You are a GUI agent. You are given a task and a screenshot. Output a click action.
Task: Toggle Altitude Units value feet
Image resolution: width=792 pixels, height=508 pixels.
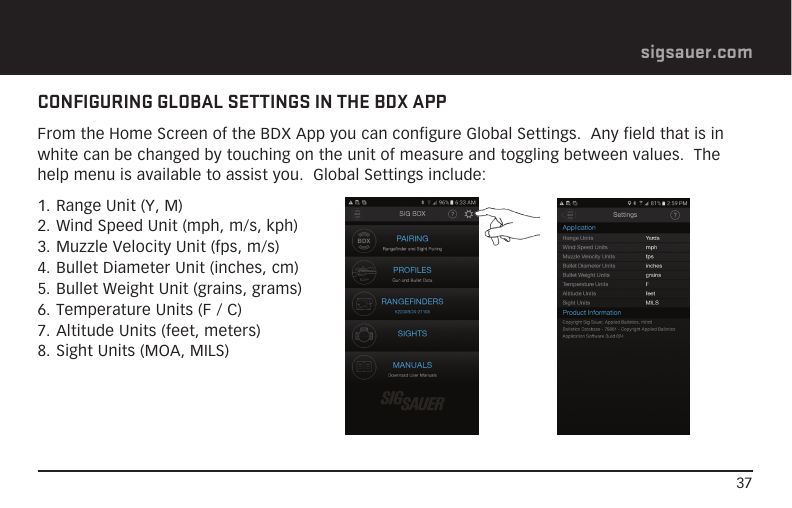tap(650, 293)
